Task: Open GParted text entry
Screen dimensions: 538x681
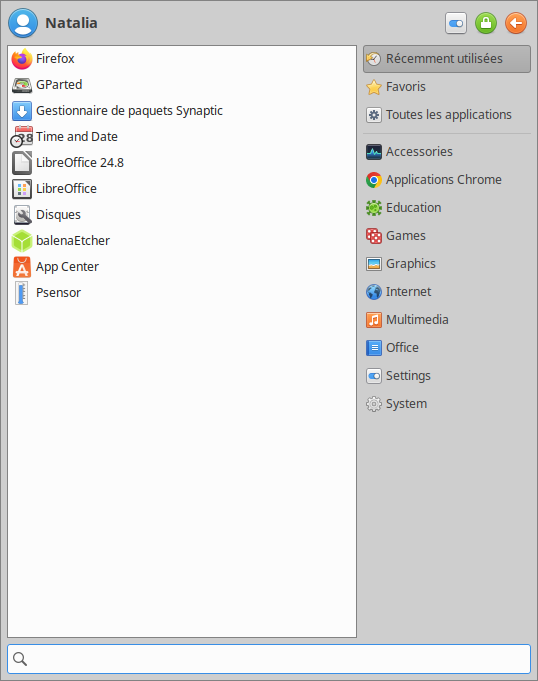Action: (59, 85)
